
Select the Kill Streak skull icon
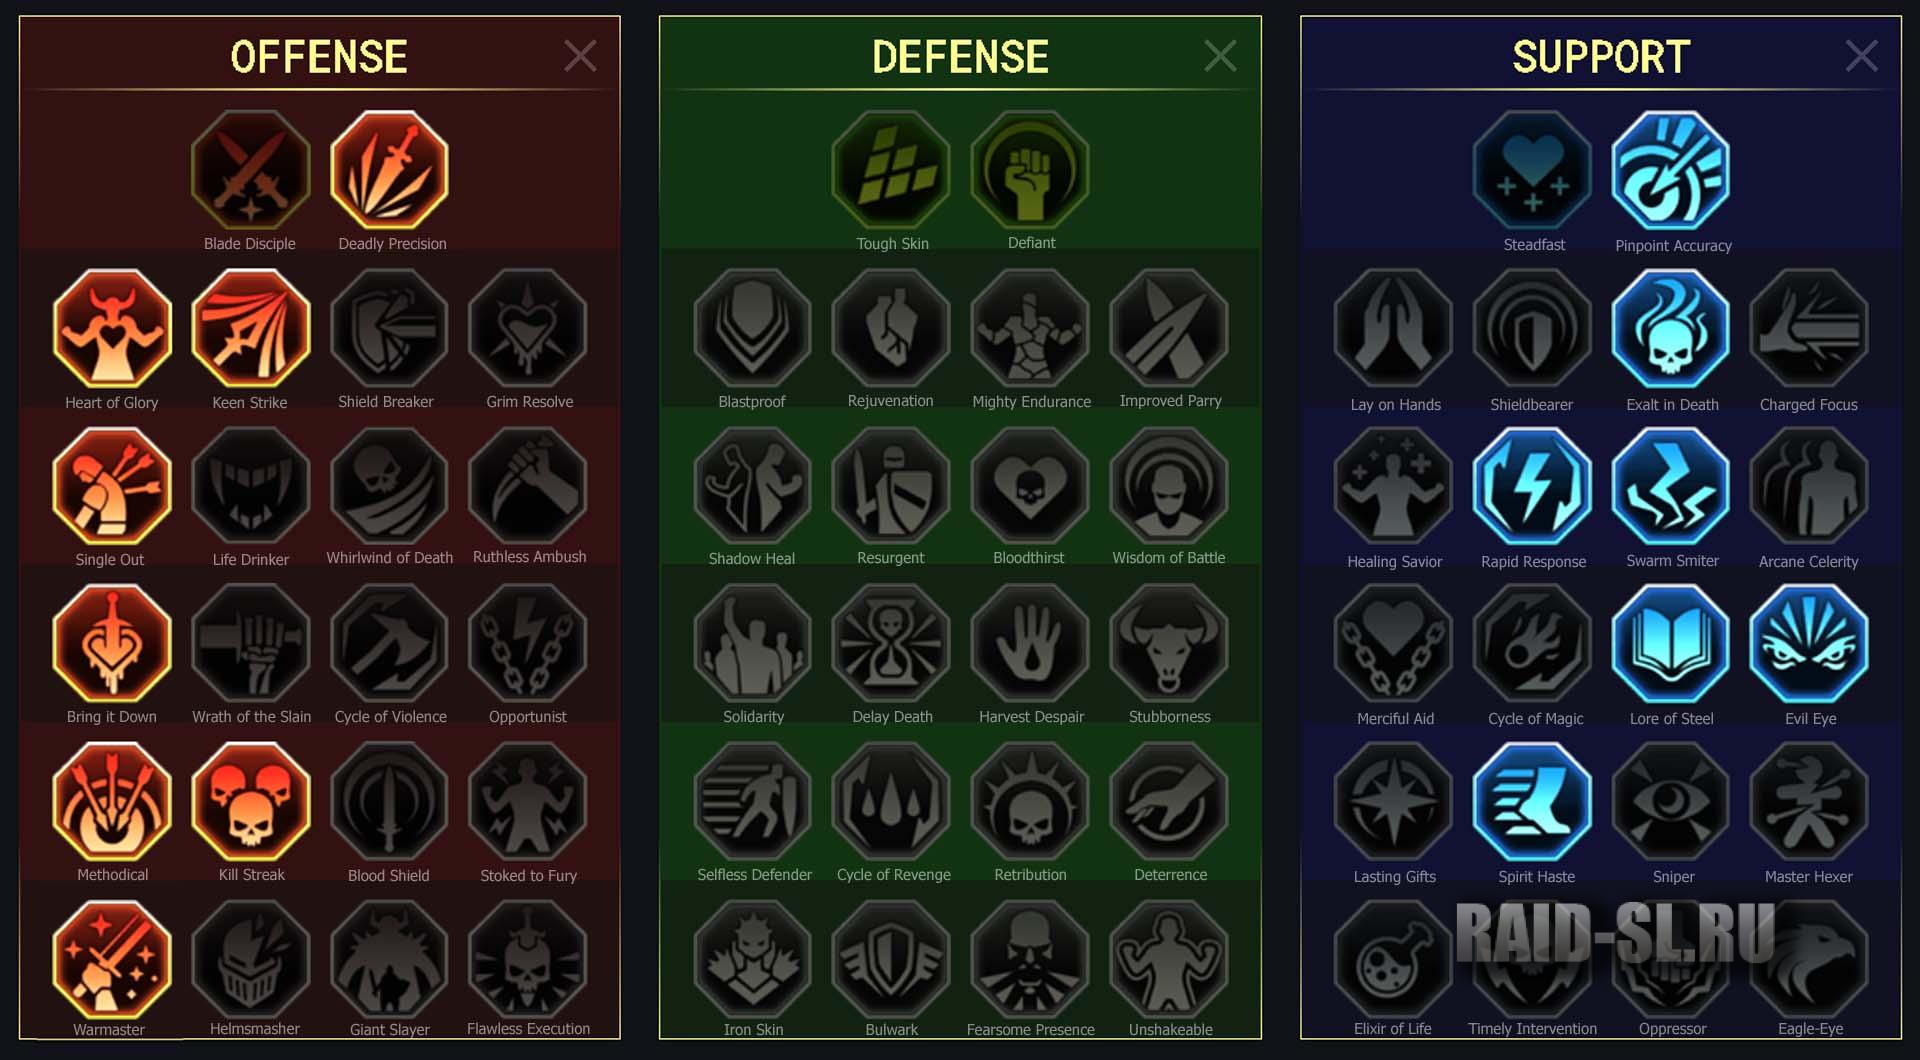point(251,802)
